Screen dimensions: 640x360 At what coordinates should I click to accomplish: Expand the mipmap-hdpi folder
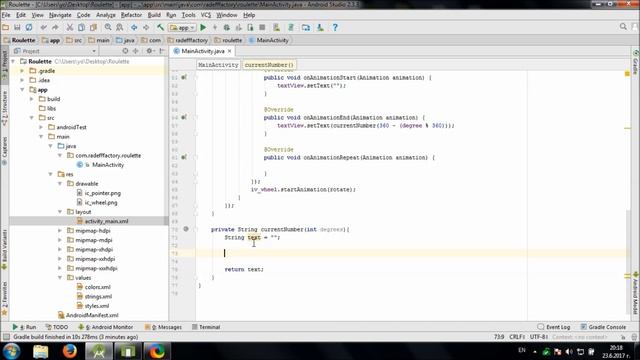[60, 231]
